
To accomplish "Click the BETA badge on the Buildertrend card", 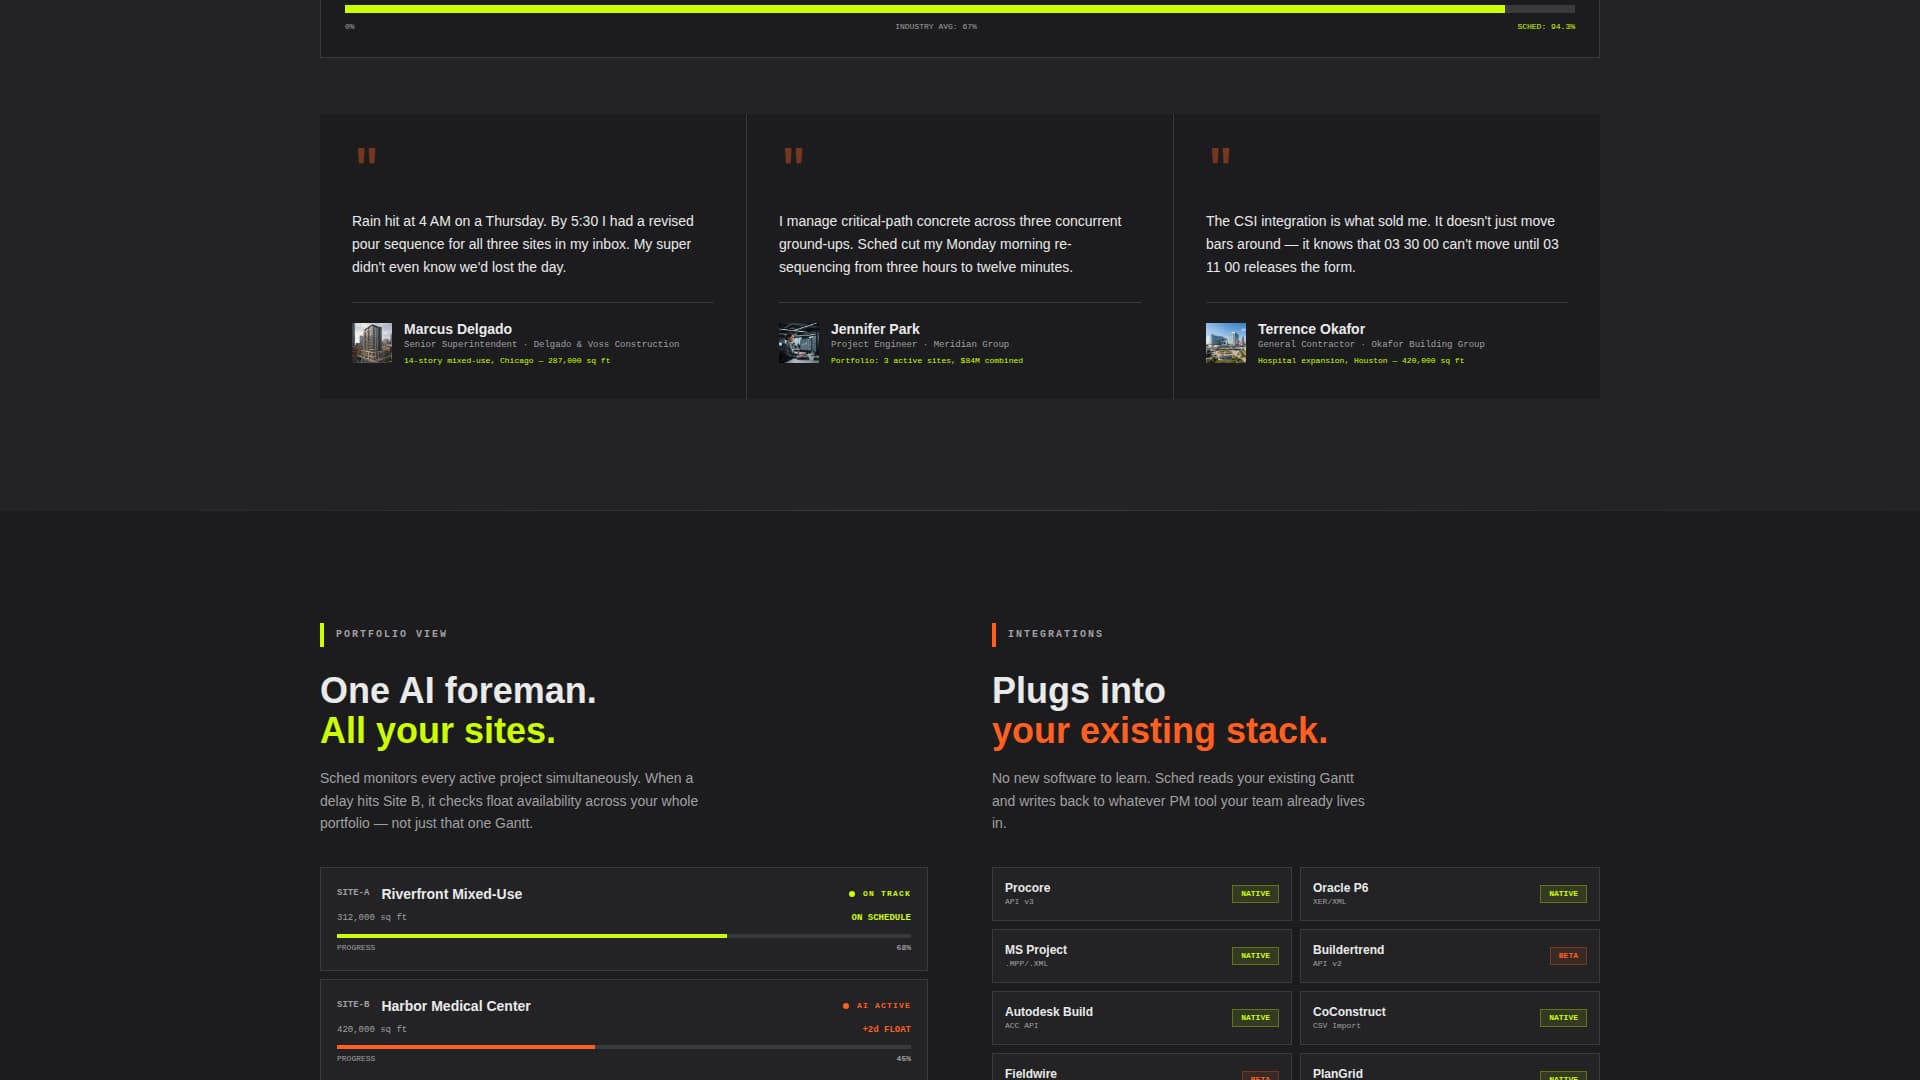I will click(1568, 956).
